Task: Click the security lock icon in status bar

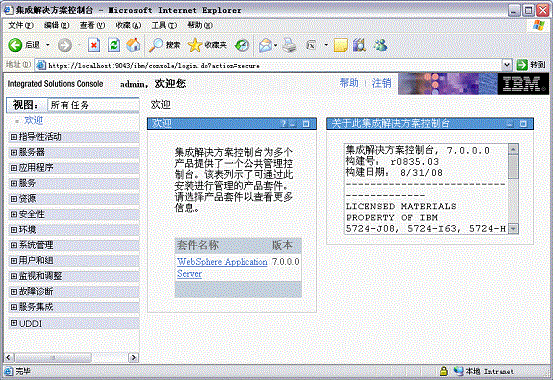Action: click(x=444, y=371)
